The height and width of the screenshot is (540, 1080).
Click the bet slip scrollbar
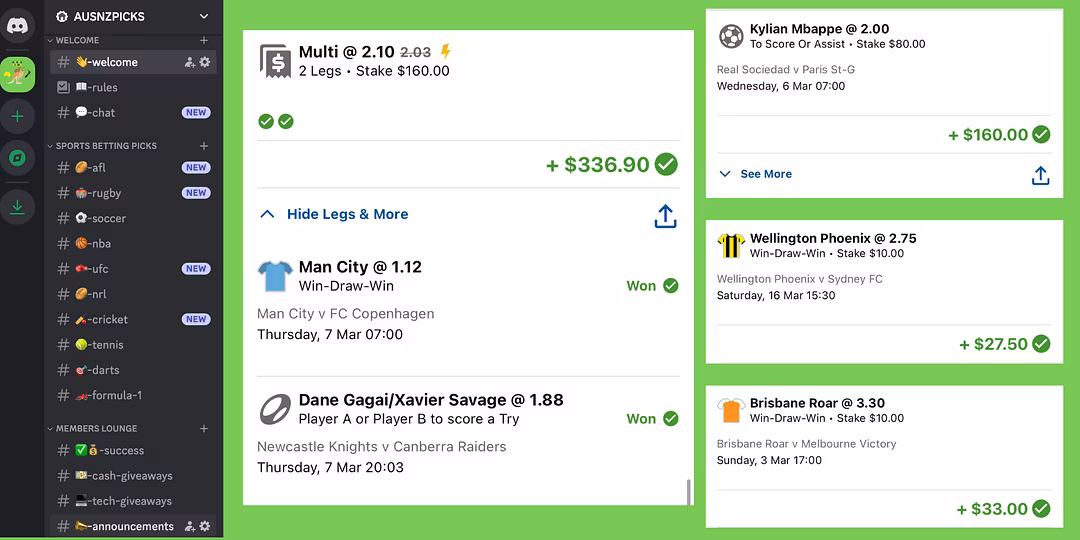click(x=687, y=492)
